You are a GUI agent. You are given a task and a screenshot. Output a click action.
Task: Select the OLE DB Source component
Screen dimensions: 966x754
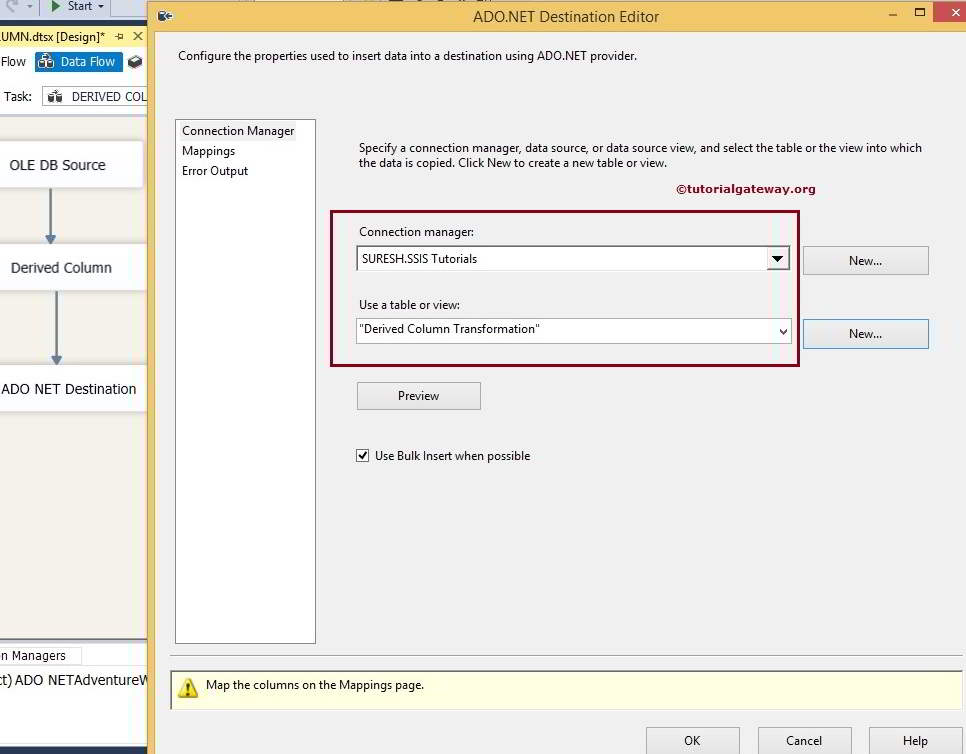point(60,165)
